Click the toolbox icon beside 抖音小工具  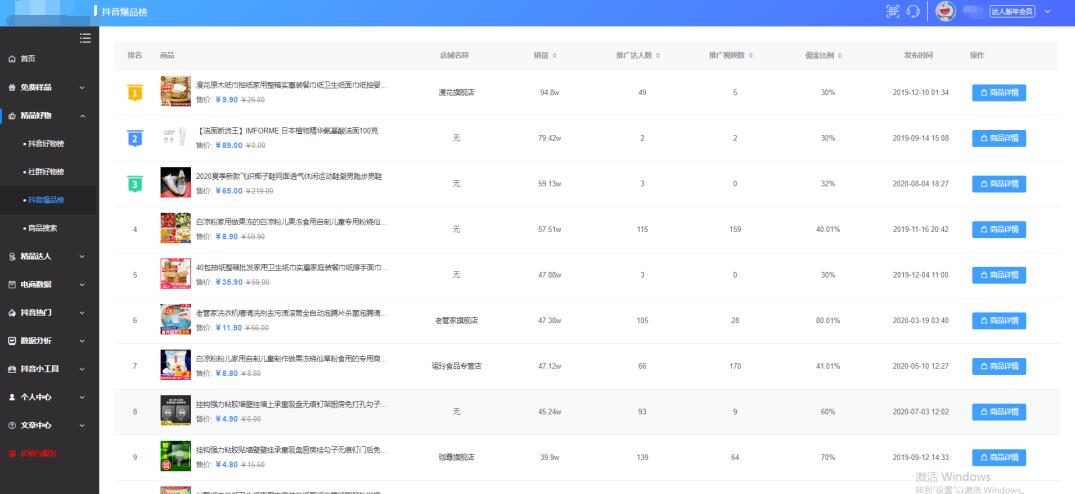12,369
